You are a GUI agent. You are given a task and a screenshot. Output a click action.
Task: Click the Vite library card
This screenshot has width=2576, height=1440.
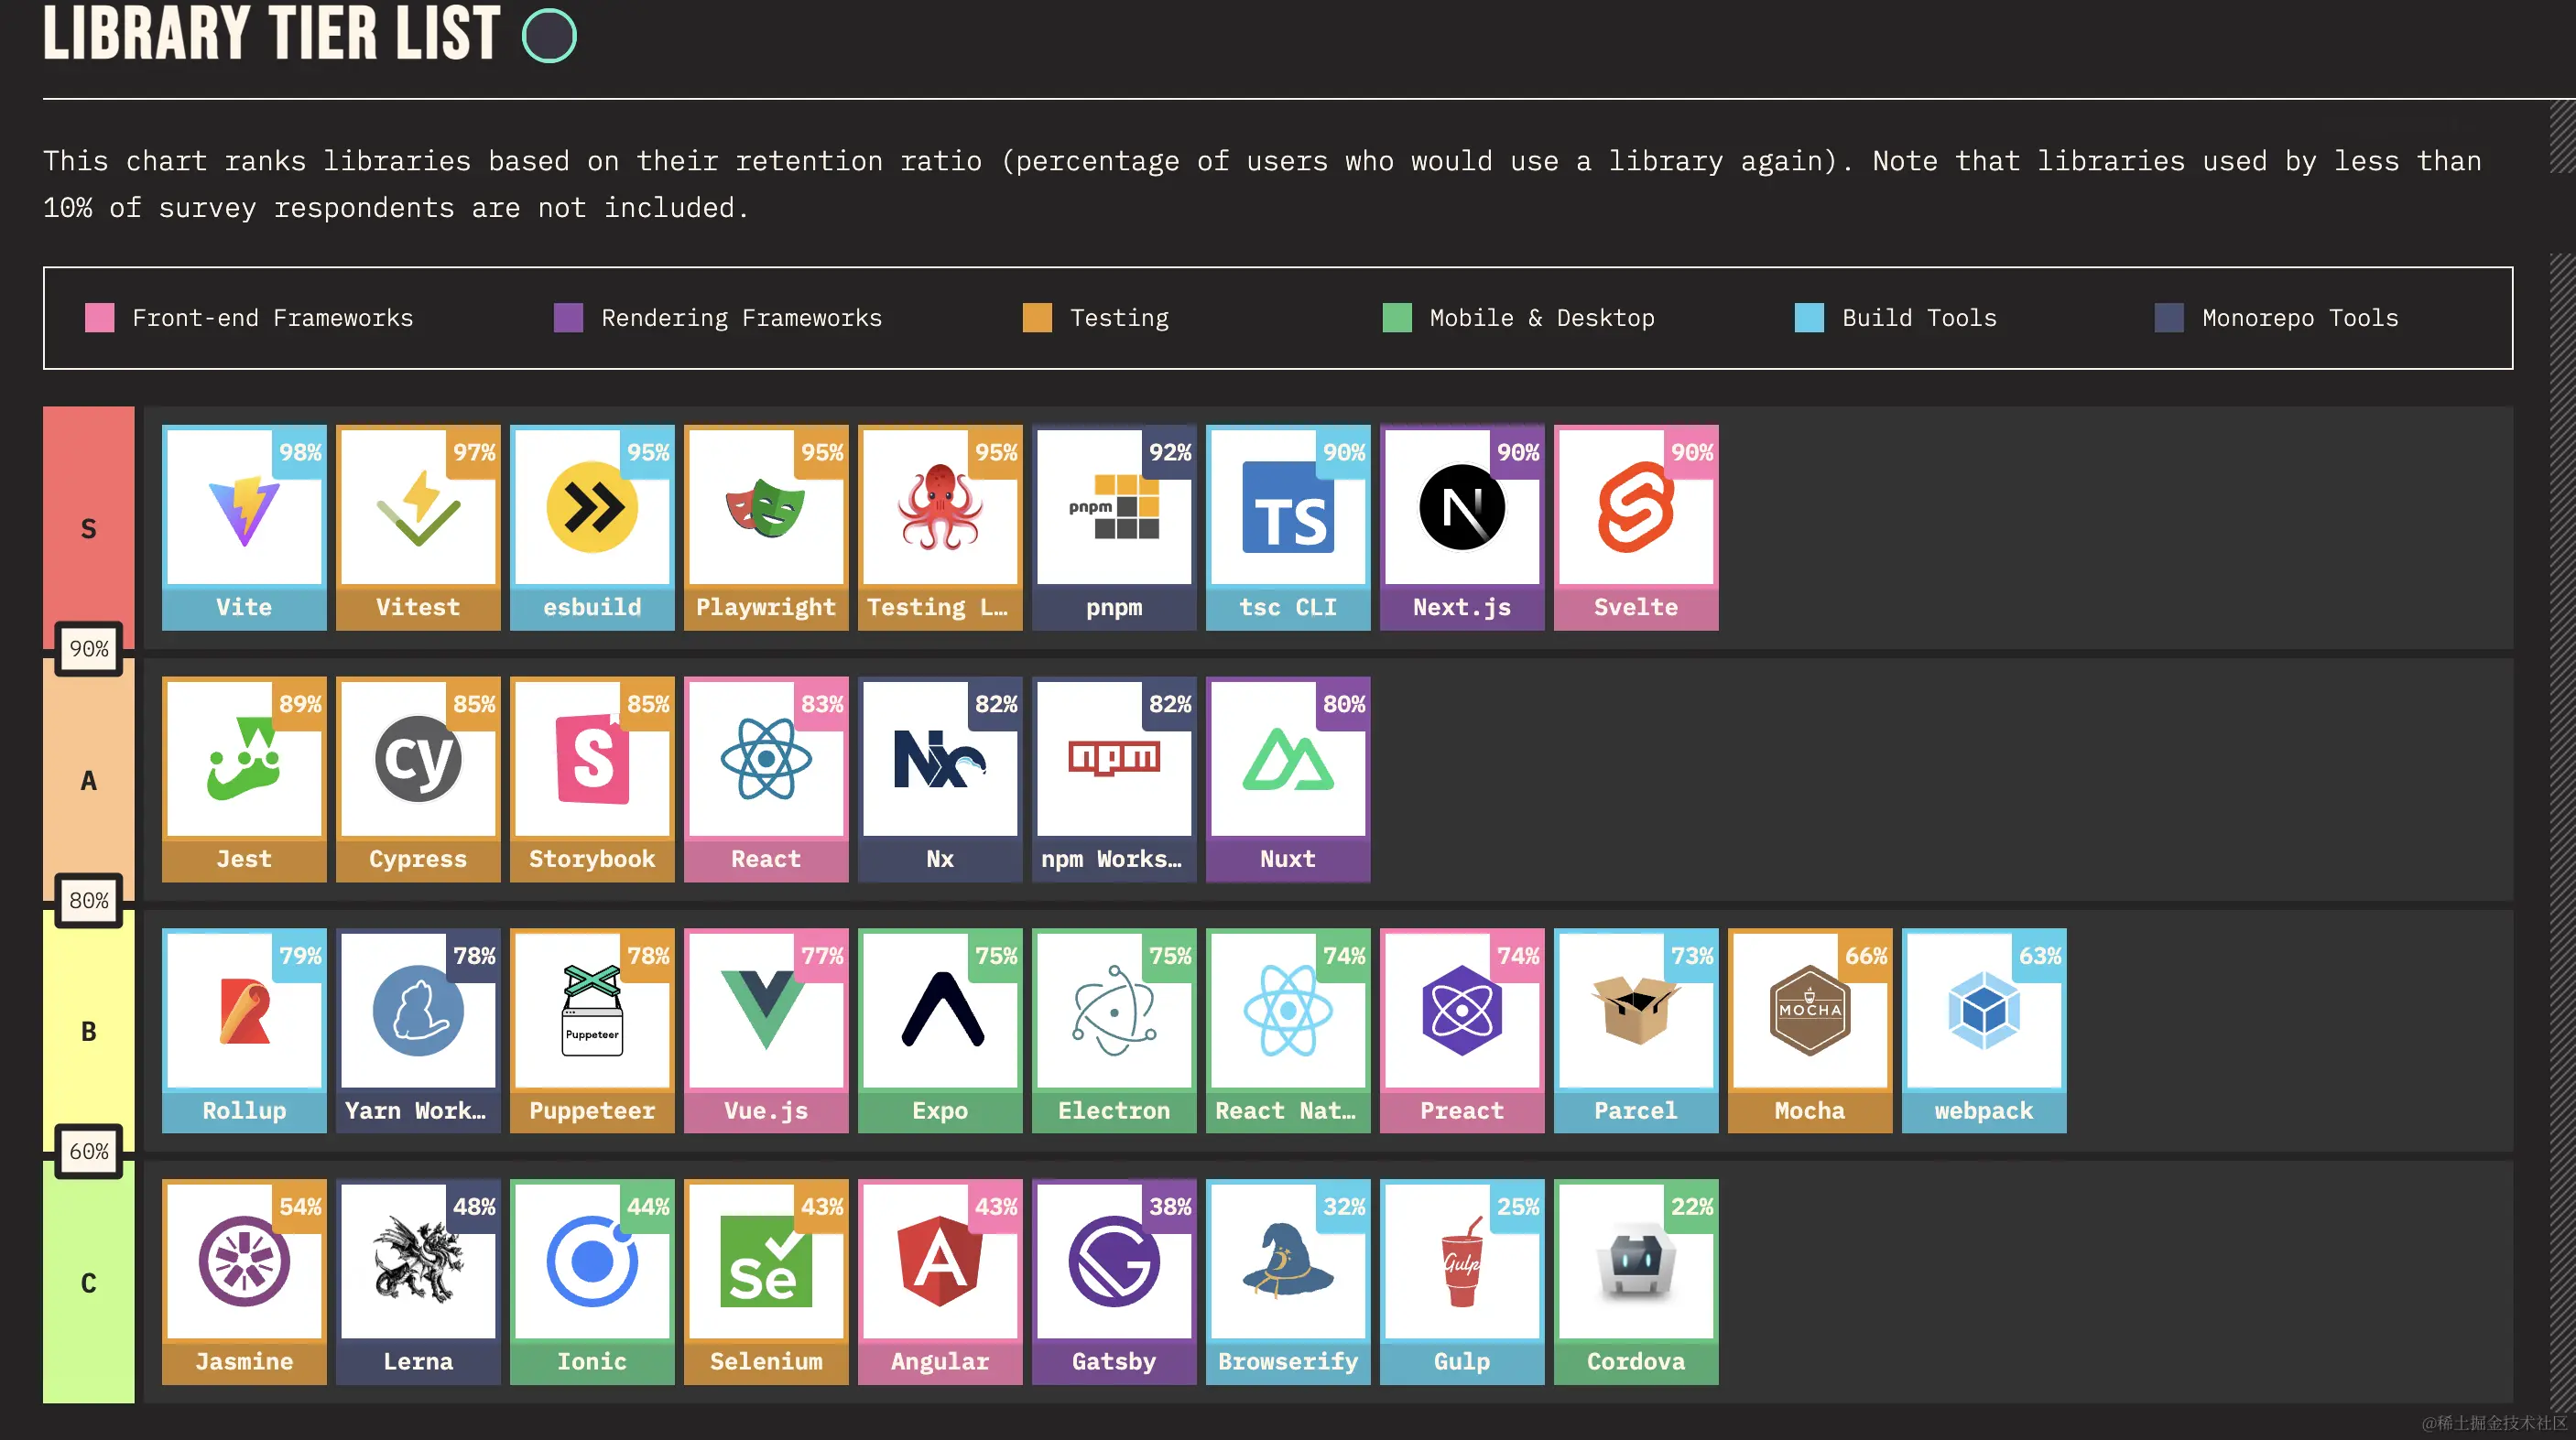pos(244,527)
